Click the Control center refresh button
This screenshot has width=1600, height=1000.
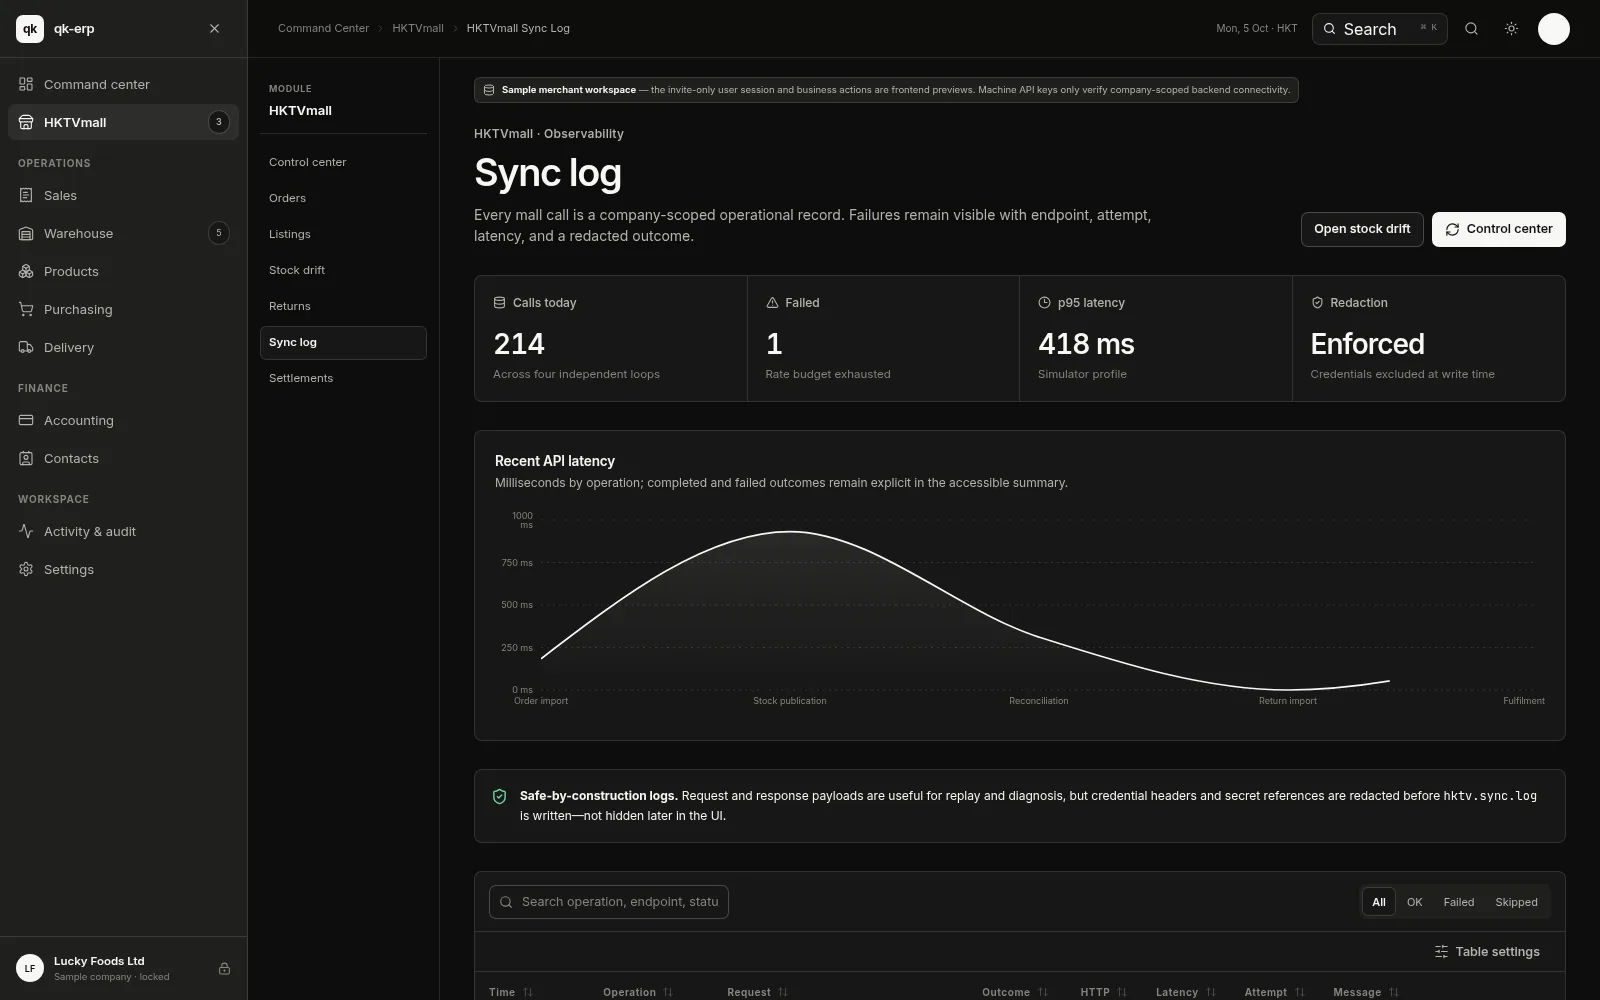click(x=1498, y=229)
